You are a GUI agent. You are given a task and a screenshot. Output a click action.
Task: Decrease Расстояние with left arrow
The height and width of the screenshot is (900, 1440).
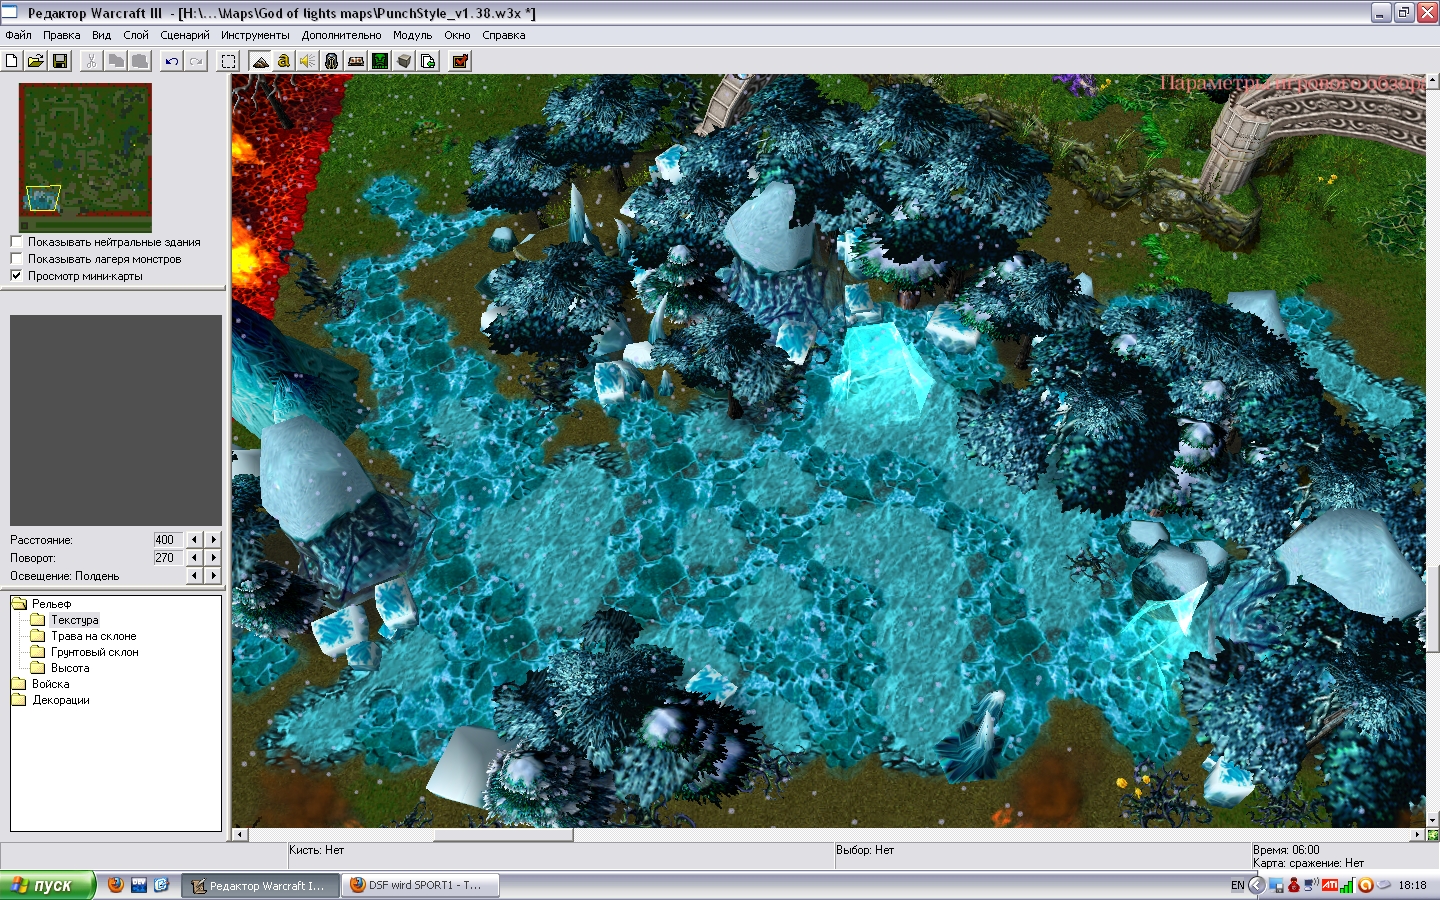point(195,540)
